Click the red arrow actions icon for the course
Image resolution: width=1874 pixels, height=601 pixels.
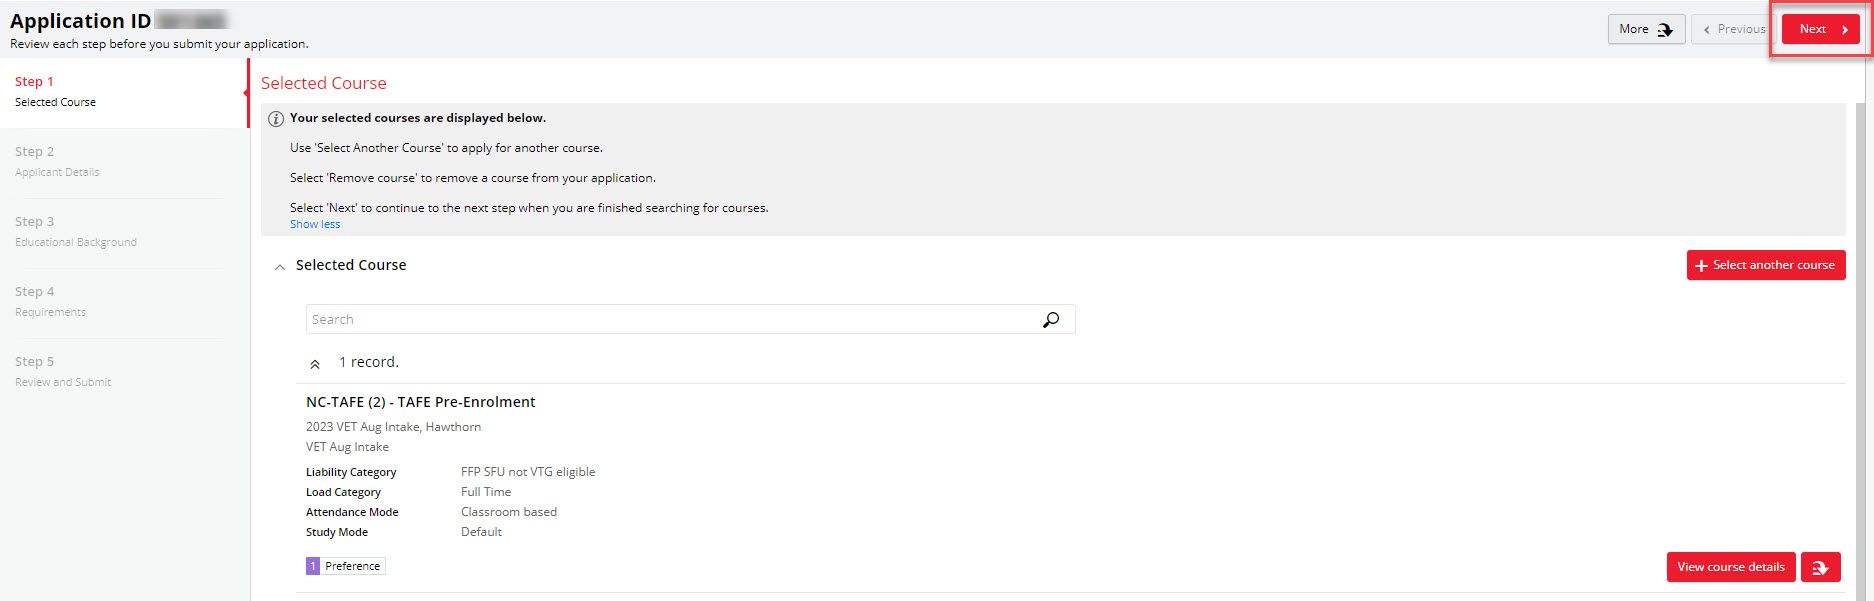coord(1820,567)
